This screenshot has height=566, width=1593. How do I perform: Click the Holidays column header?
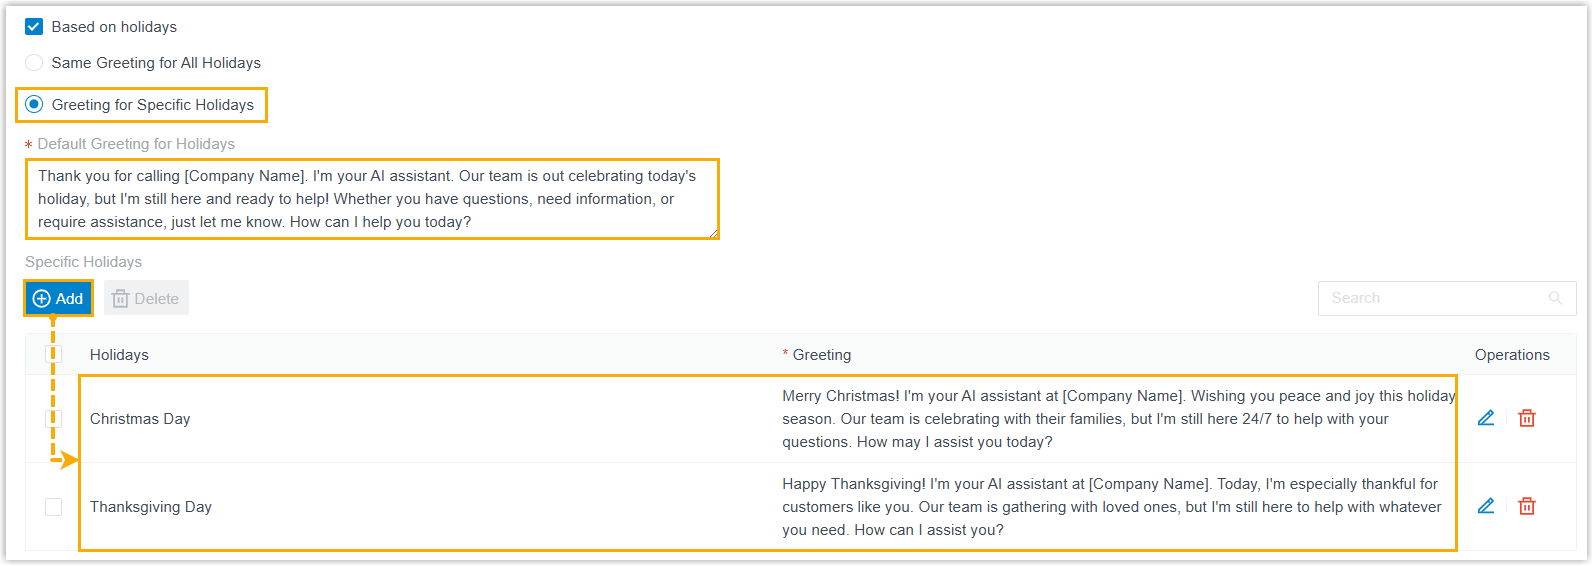(119, 355)
